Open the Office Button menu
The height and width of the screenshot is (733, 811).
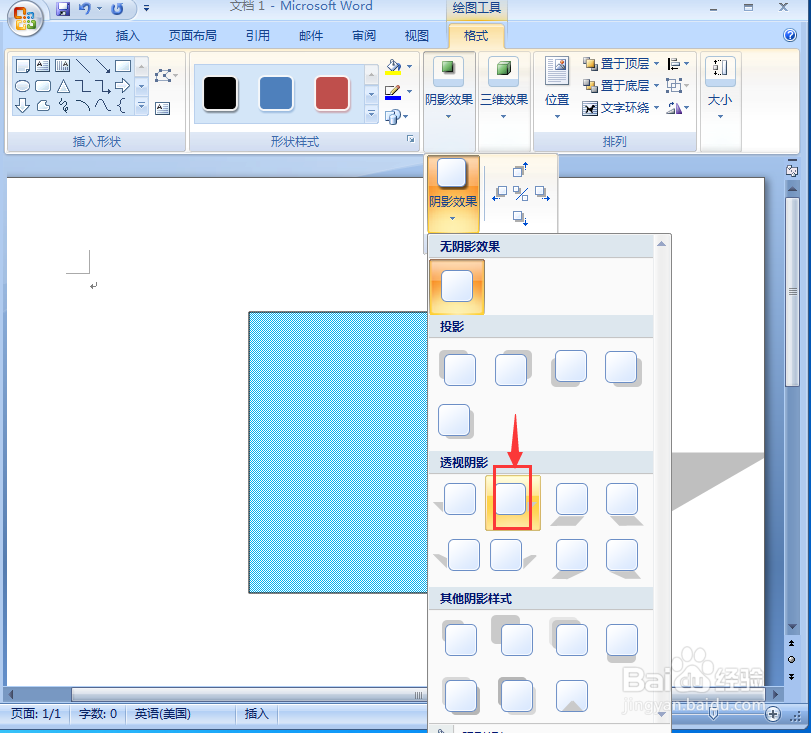click(x=25, y=19)
